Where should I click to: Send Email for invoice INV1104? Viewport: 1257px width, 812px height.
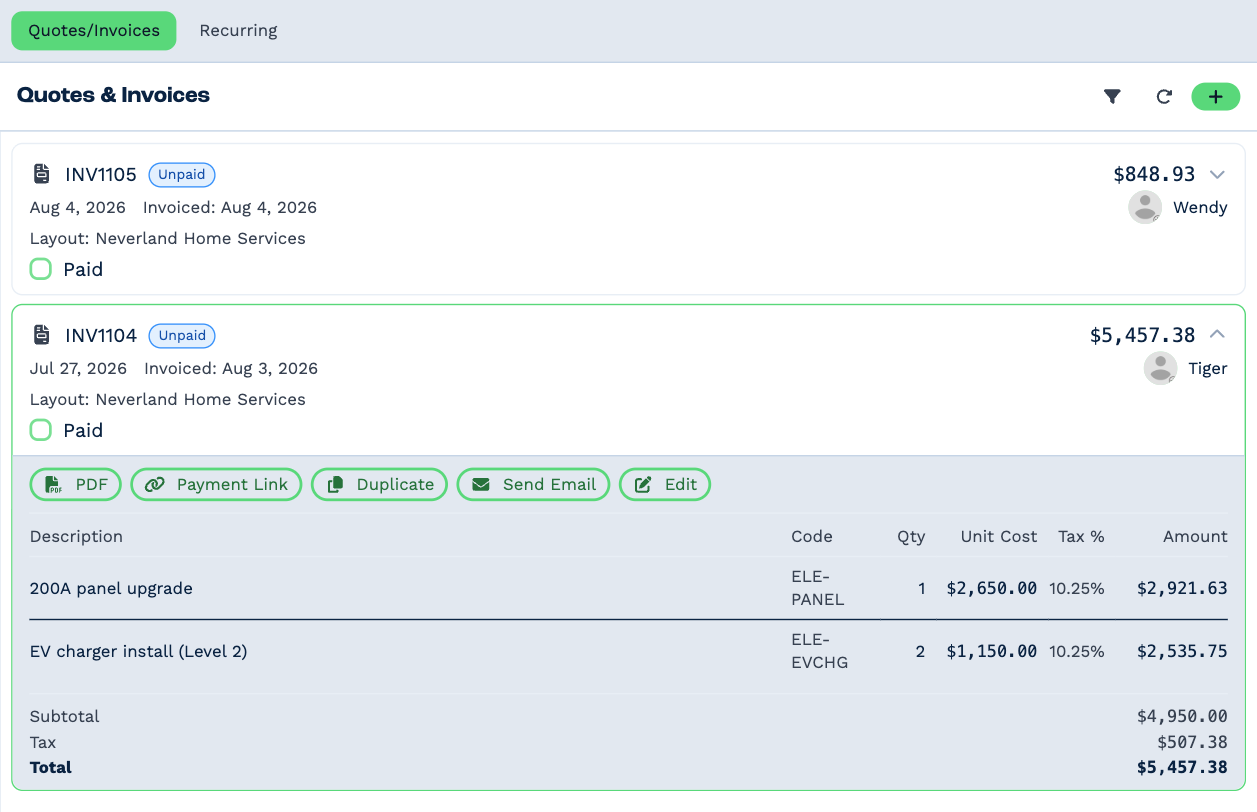pos(533,485)
